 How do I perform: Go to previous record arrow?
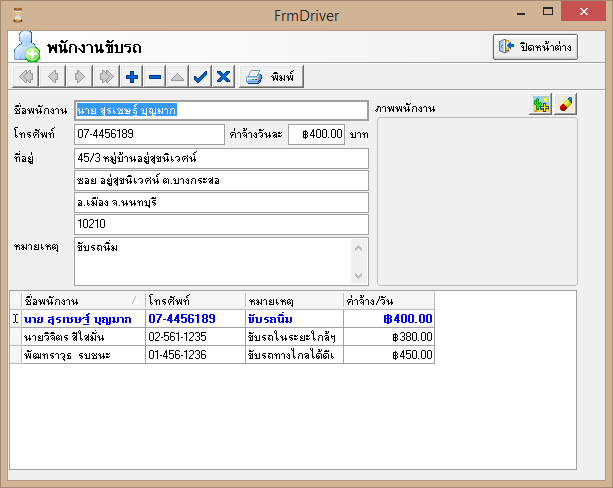tap(53, 76)
